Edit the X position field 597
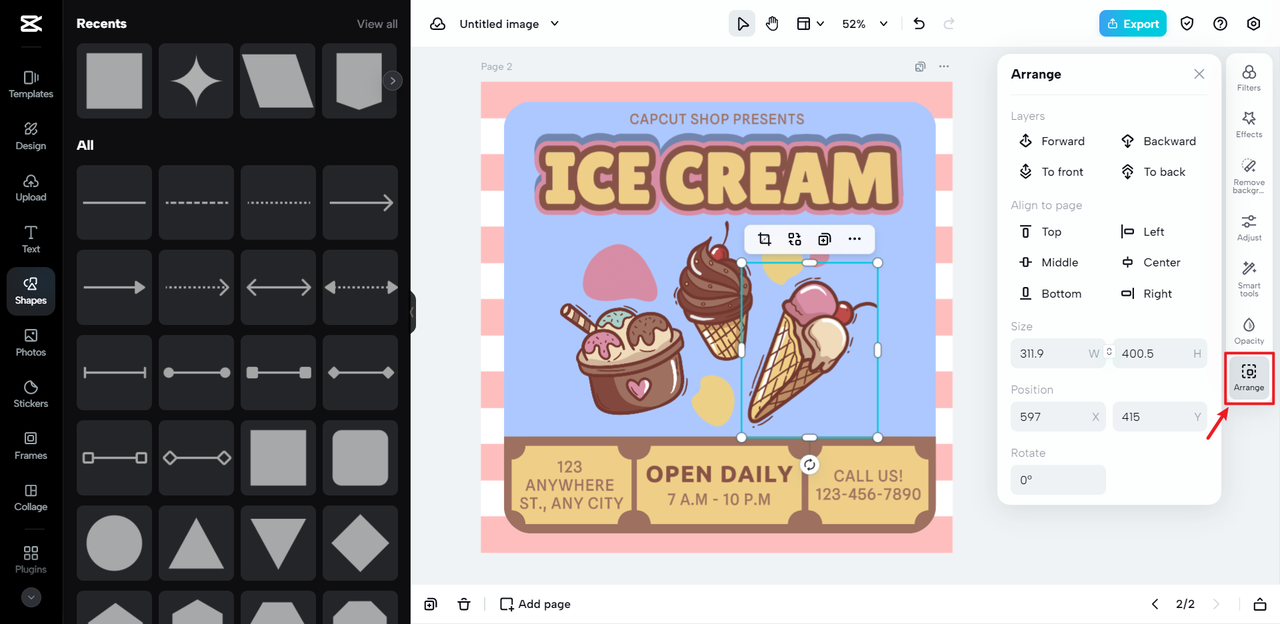Image resolution: width=1280 pixels, height=624 pixels. click(1058, 417)
